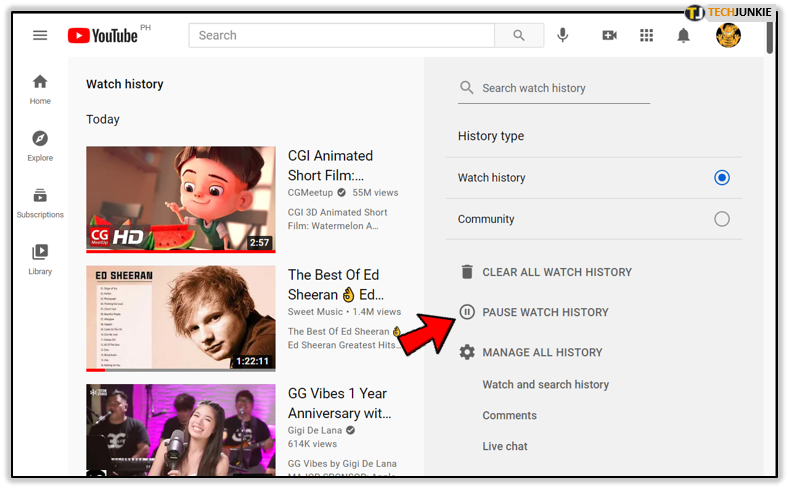The image size is (789, 489).
Task: Open Explore in sidebar
Action: coord(40,146)
